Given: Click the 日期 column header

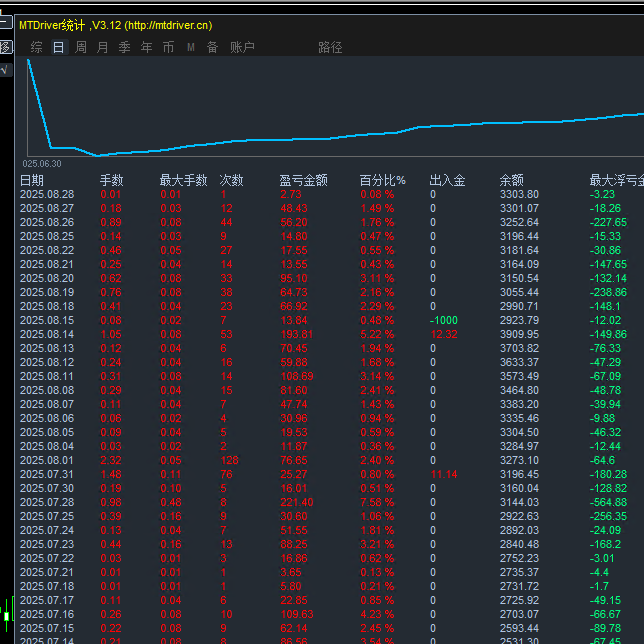Looking at the screenshot, I should click(32, 180).
